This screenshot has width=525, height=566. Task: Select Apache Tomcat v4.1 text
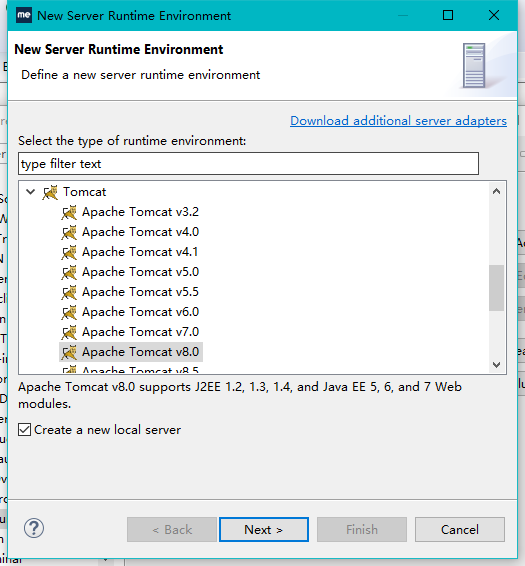point(140,252)
